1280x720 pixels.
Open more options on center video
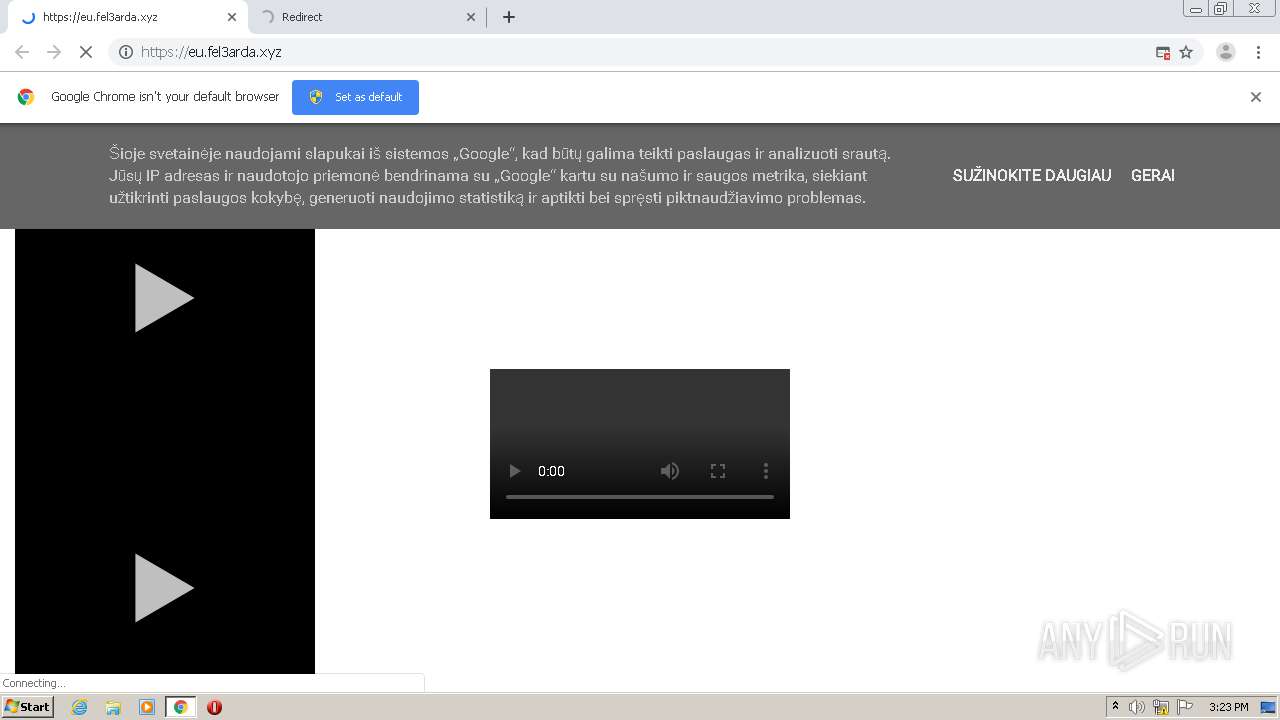(x=766, y=471)
